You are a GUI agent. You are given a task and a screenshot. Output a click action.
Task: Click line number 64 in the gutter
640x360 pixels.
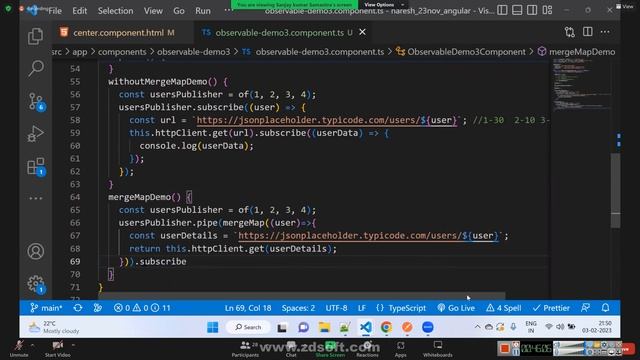pos(75,197)
